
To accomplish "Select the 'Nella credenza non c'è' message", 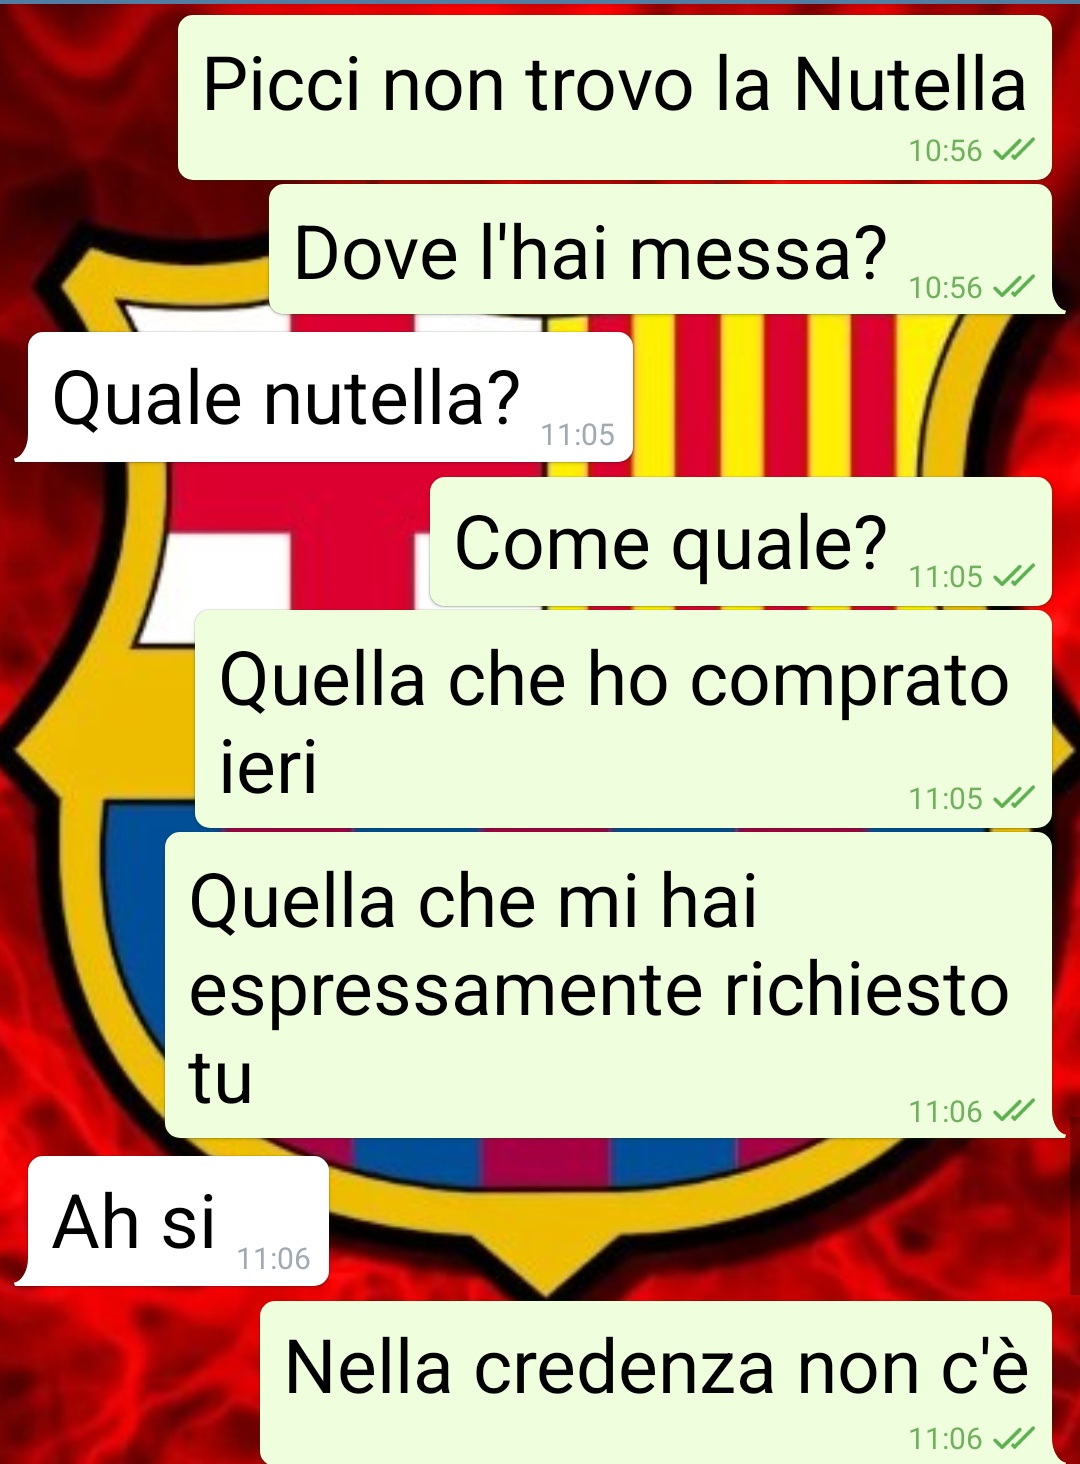I will [x=656, y=1383].
